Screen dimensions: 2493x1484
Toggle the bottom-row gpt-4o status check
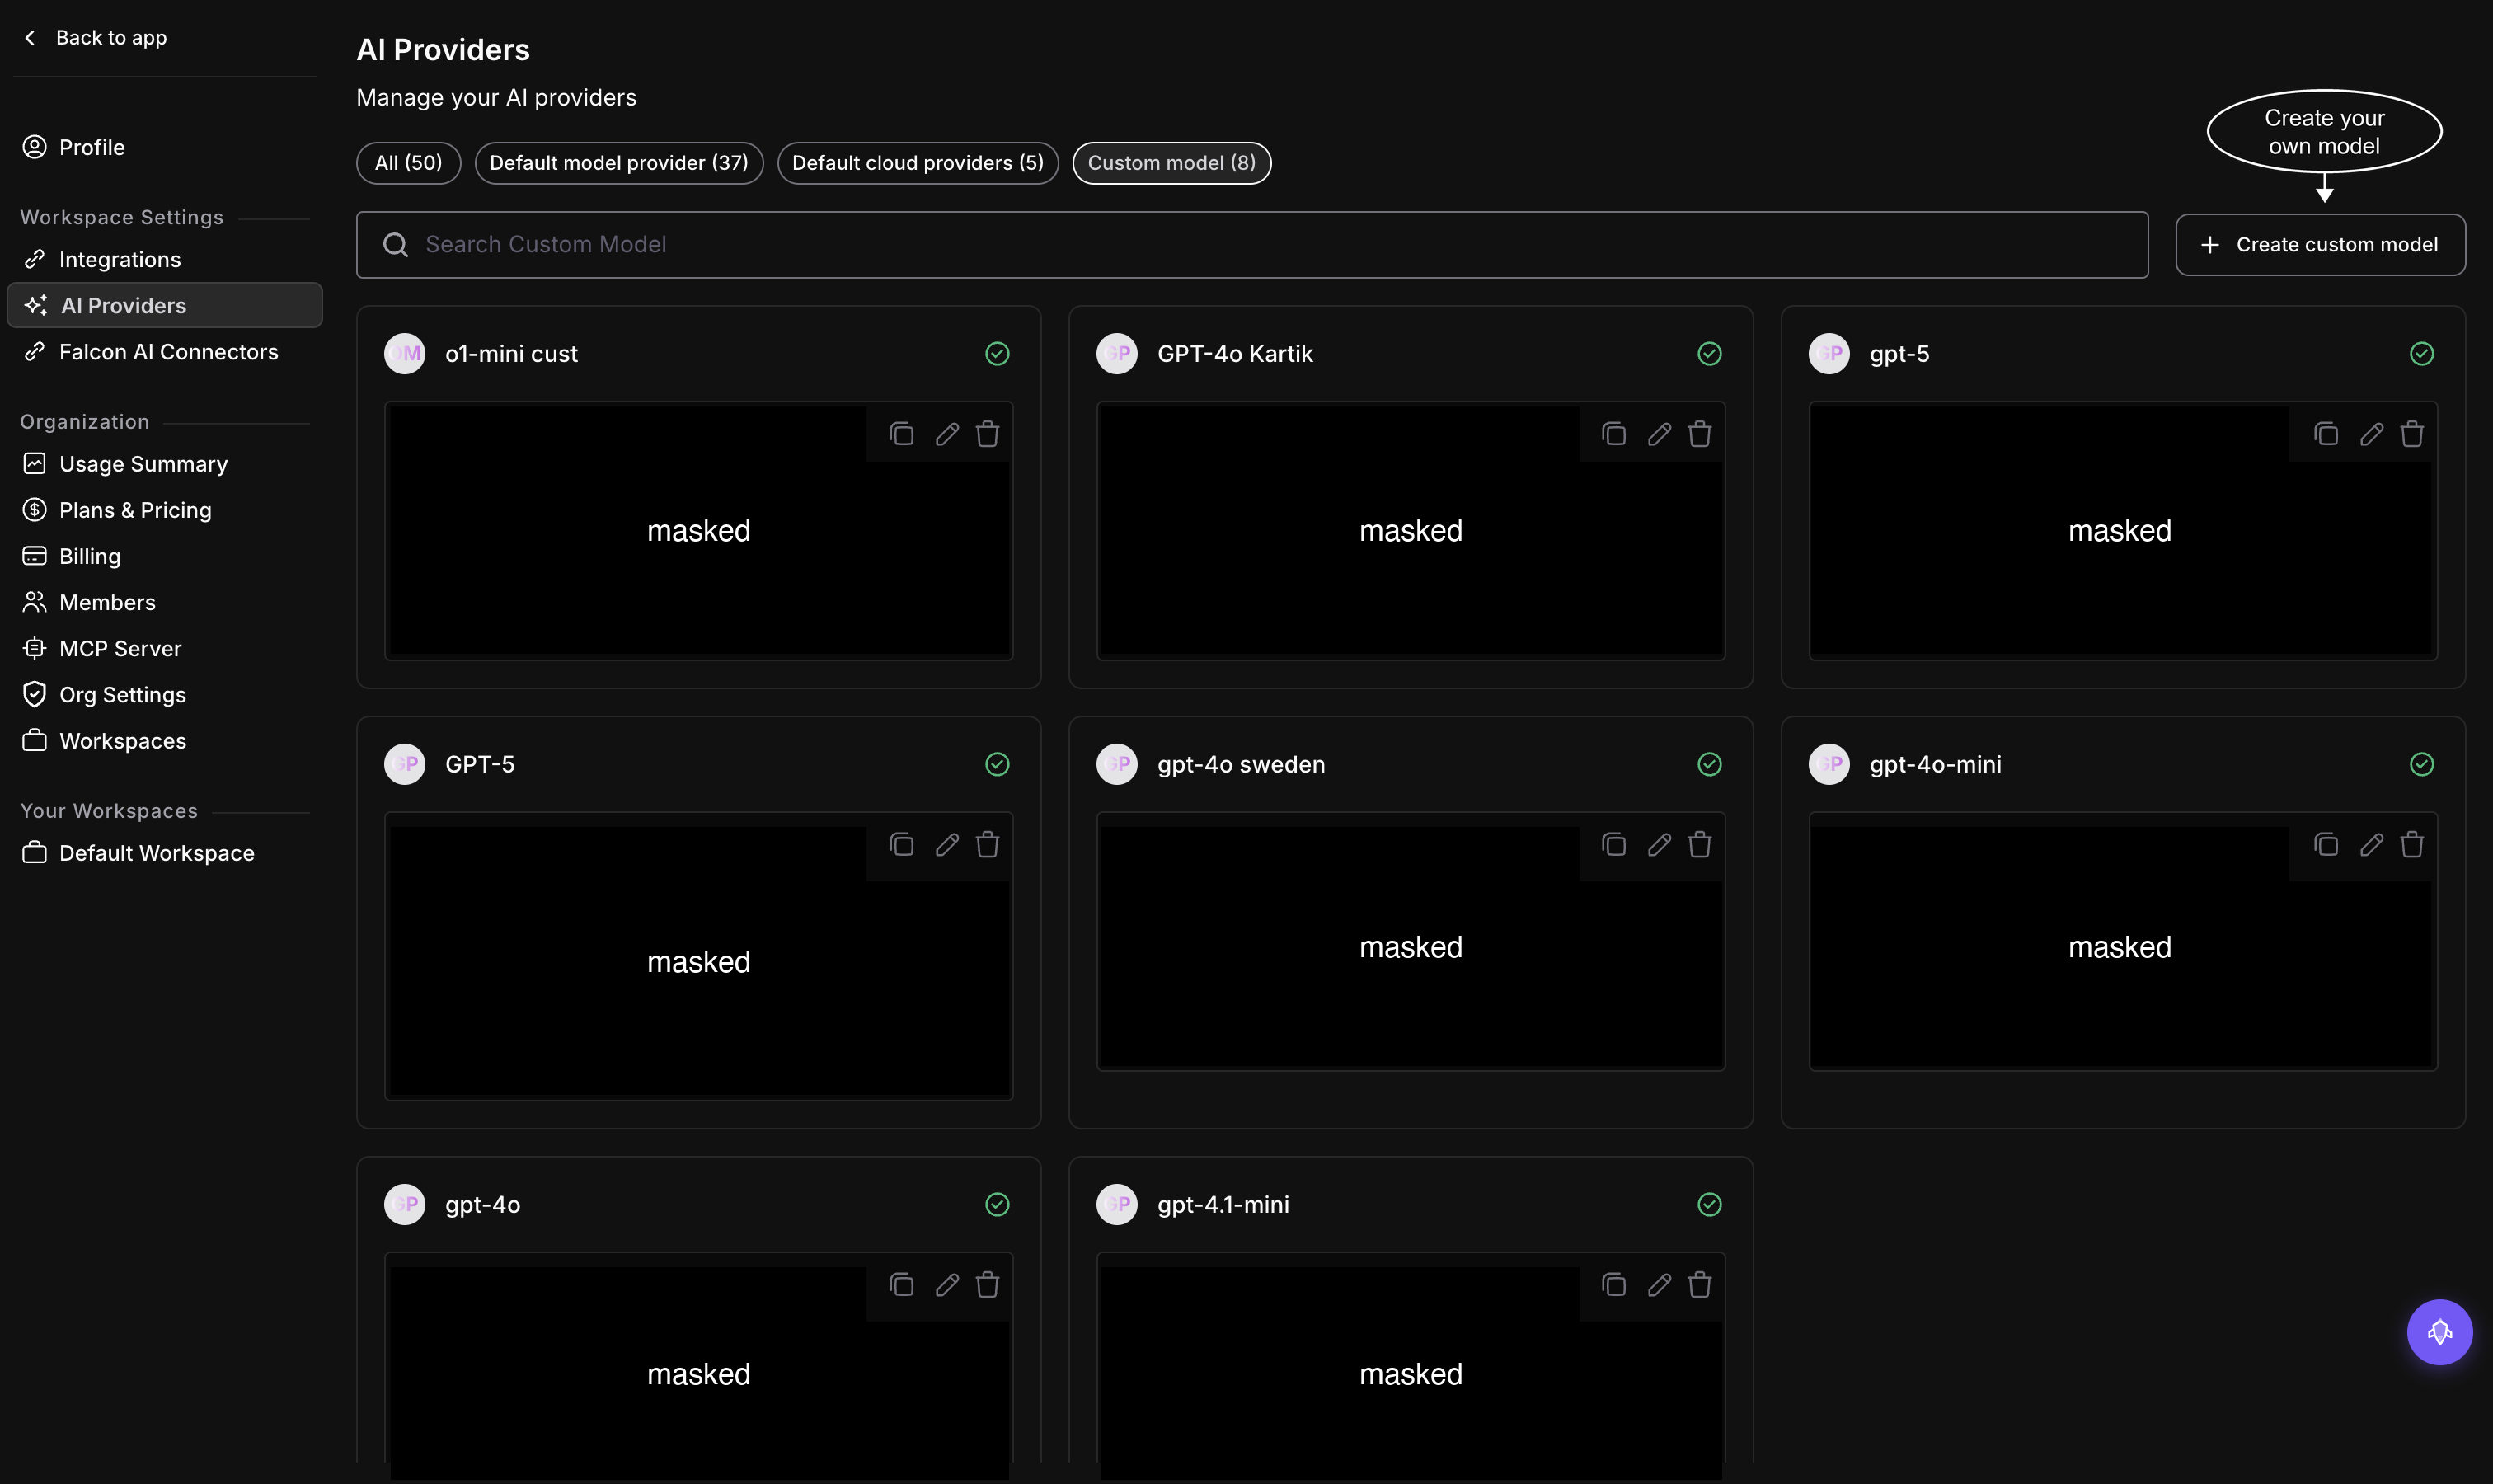coord(997,1205)
